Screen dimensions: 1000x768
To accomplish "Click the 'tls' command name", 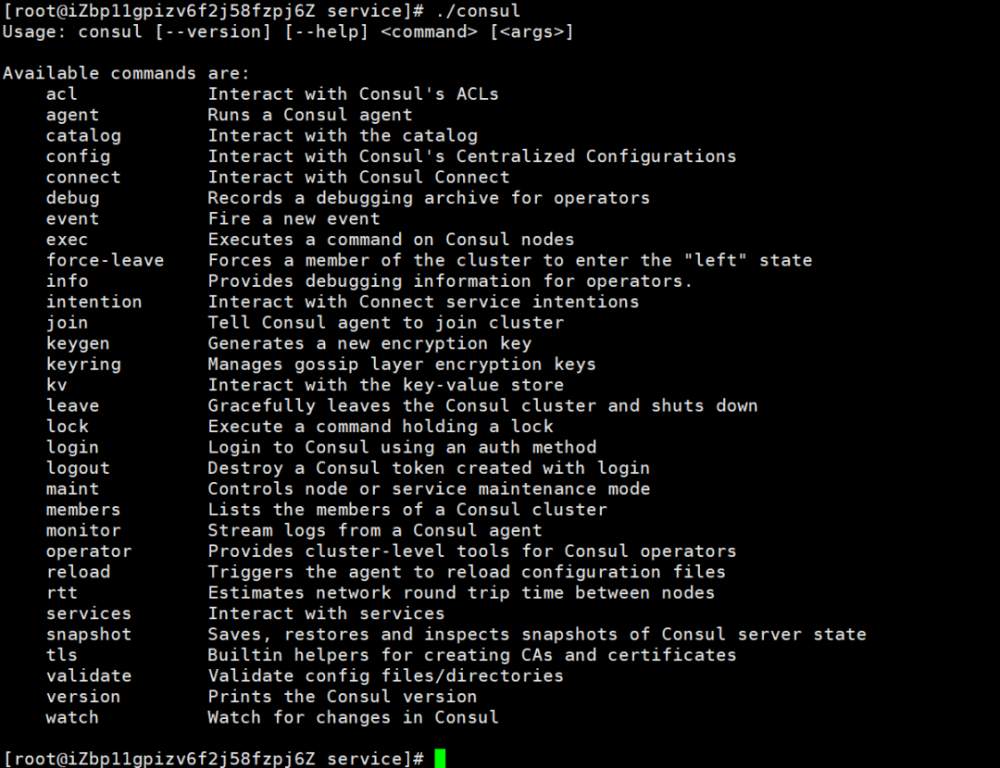I will click(x=61, y=655).
